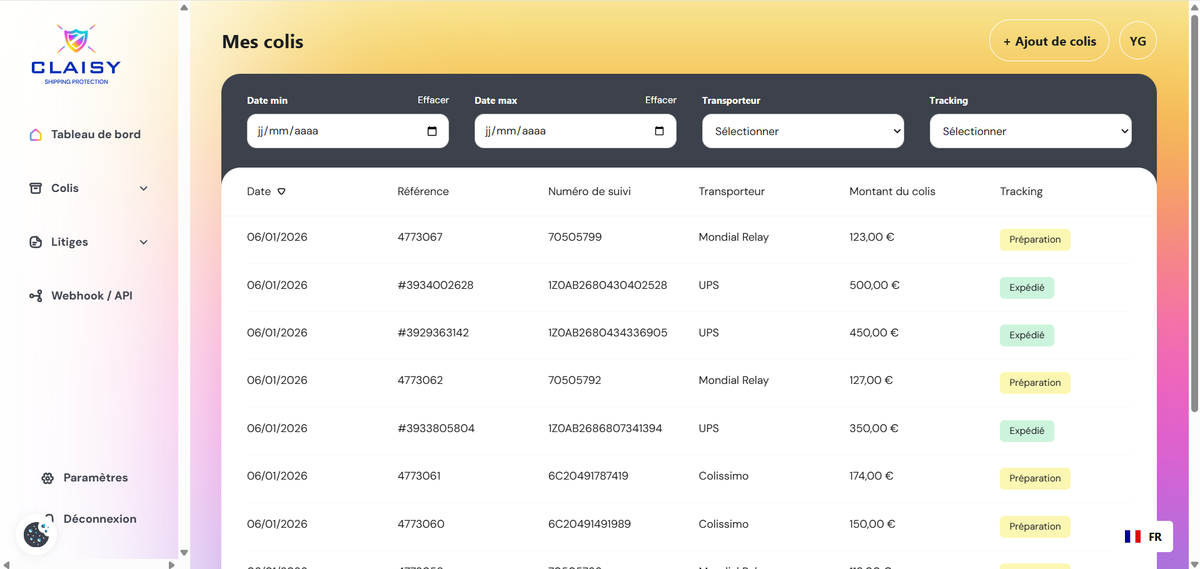Screen dimensions: 1200x569
Task: Expand the Litiges submenu chevron
Action: 143,242
